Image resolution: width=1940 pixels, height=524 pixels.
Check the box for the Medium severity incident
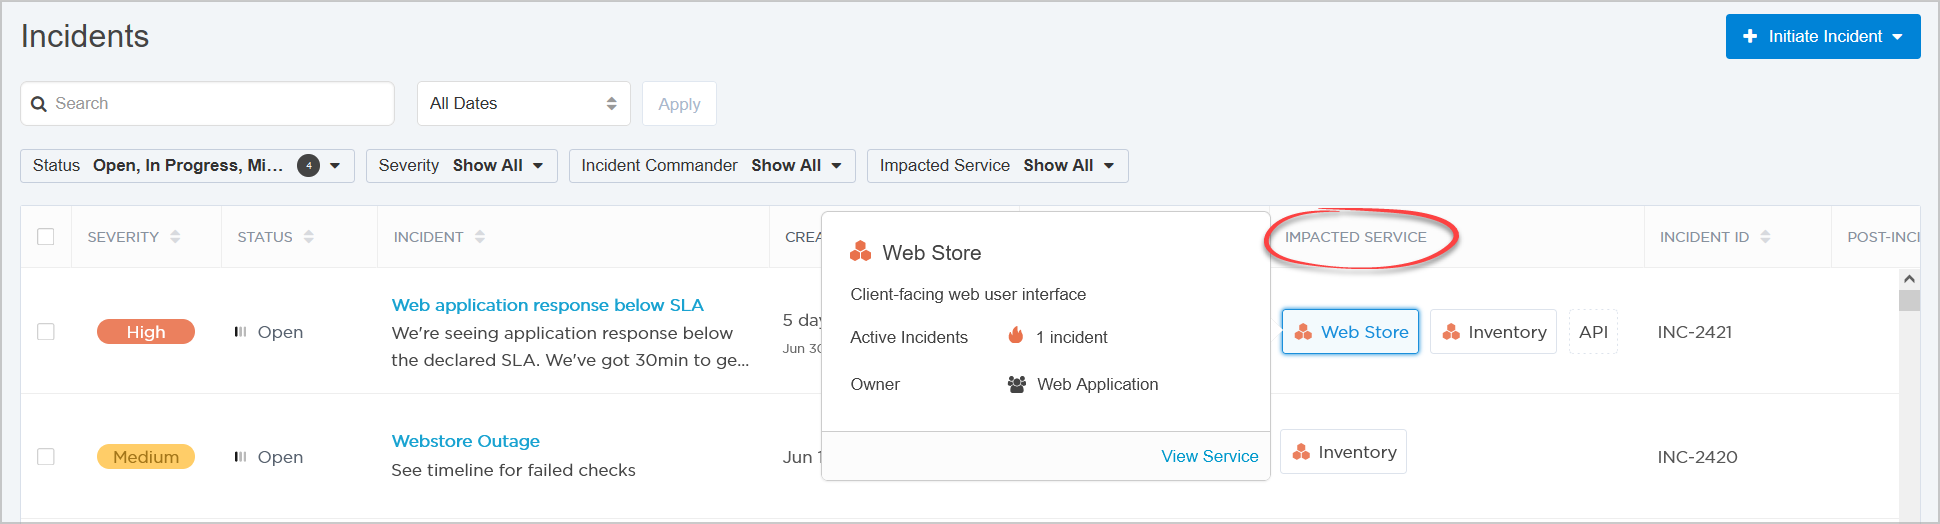(x=46, y=456)
